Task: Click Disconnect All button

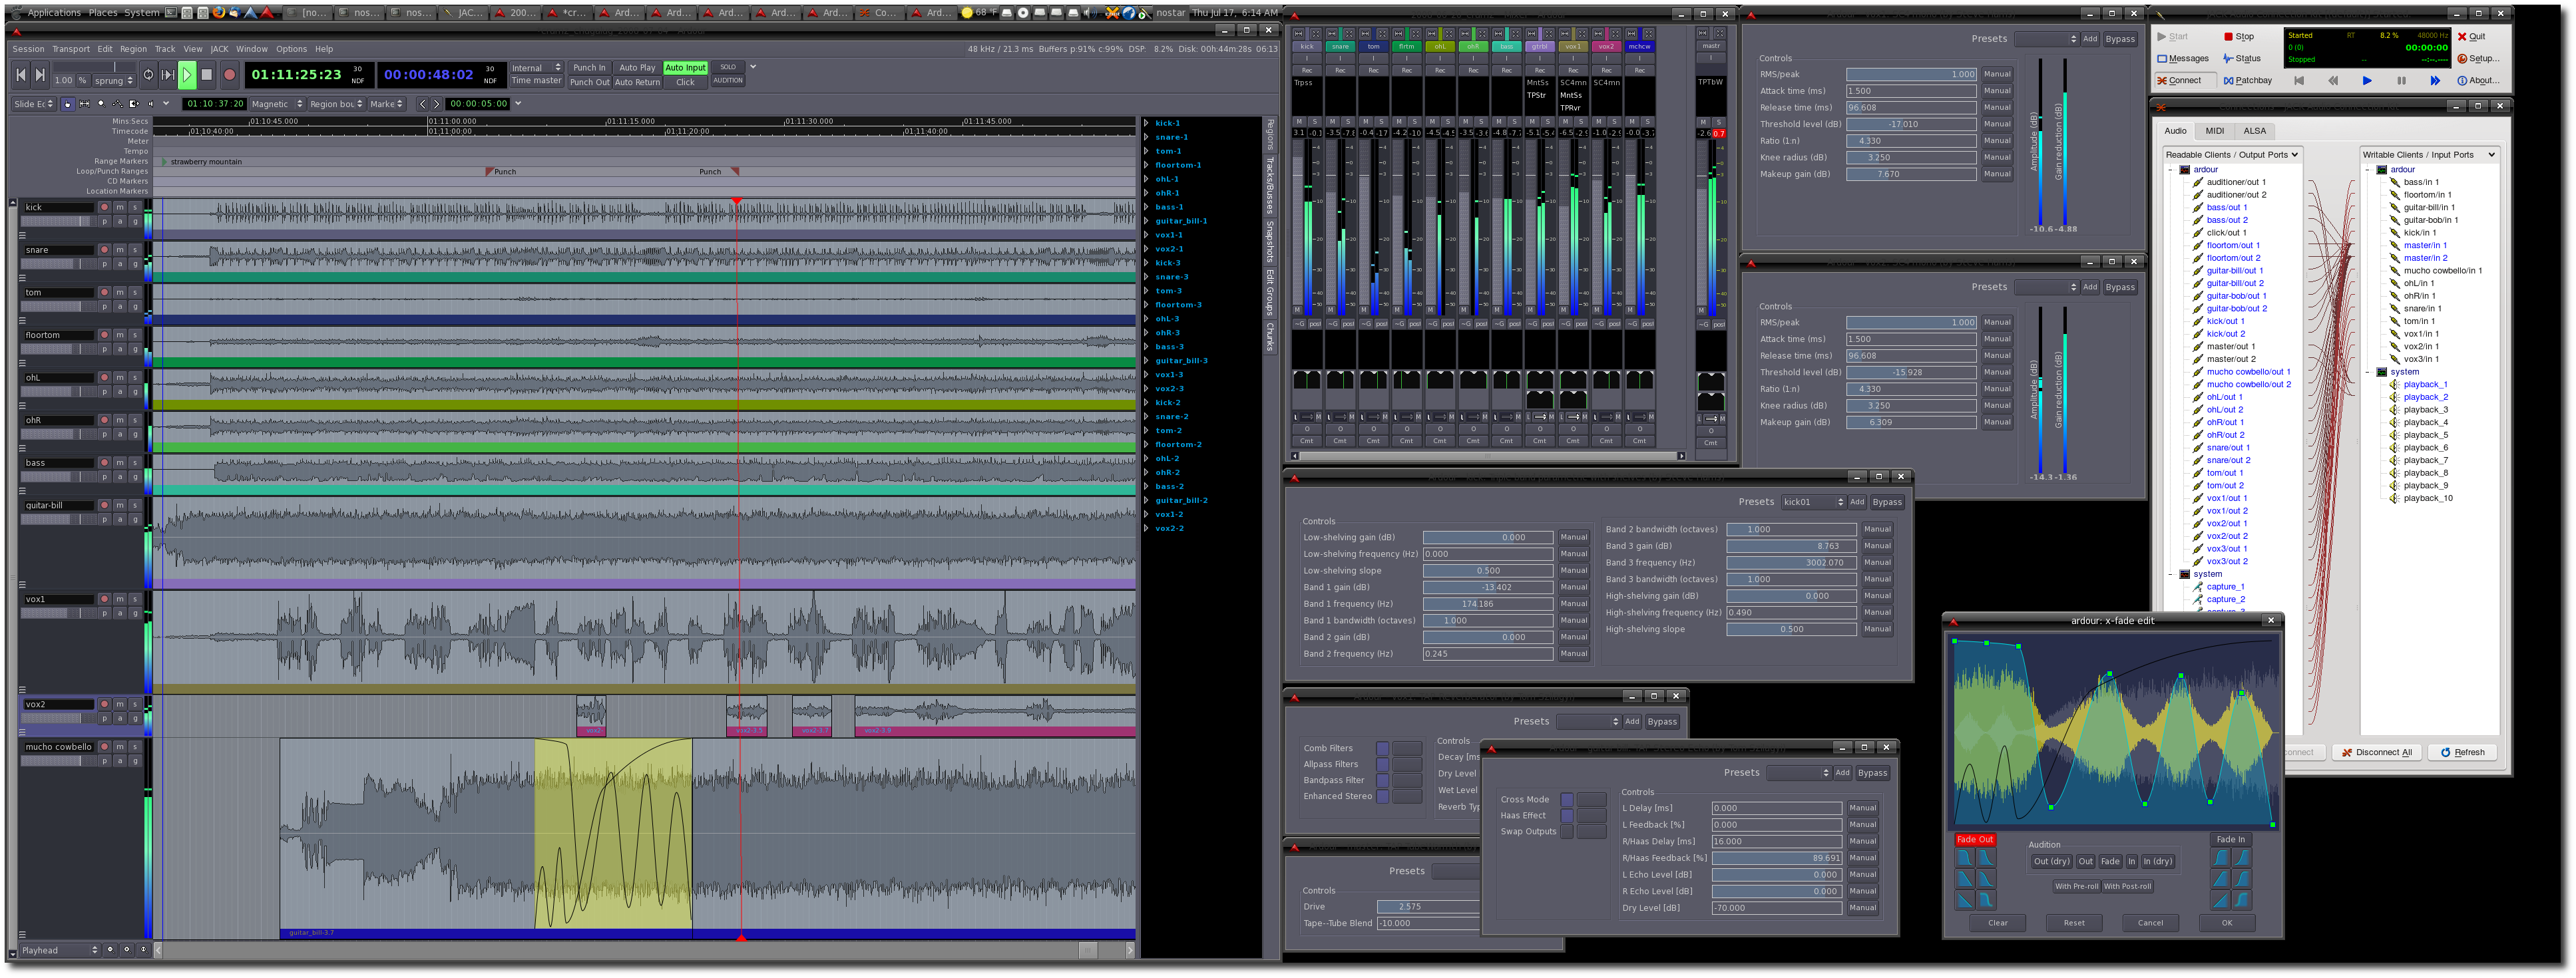Action: pyautogui.click(x=2376, y=752)
